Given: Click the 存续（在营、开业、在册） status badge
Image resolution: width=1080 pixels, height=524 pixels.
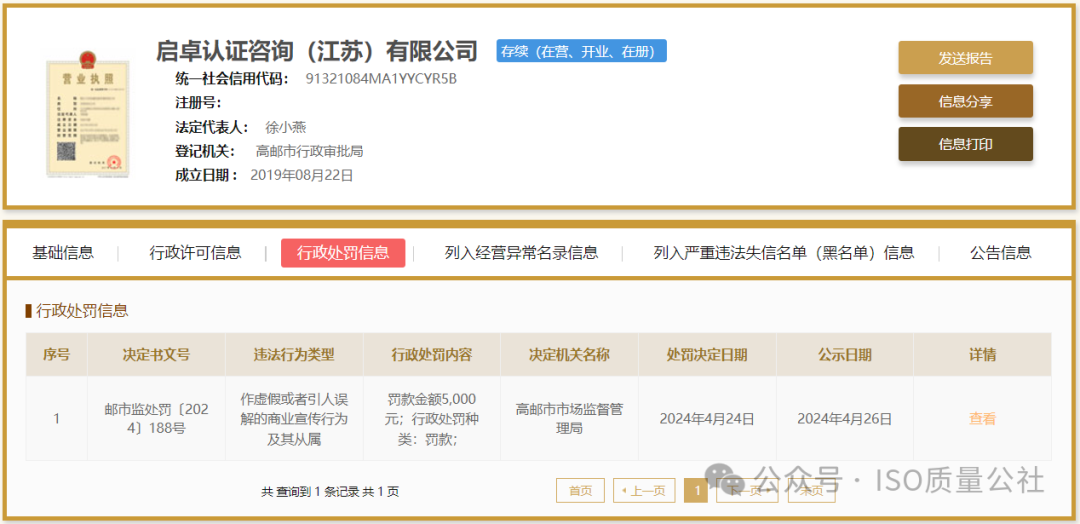Looking at the screenshot, I should coord(581,51).
